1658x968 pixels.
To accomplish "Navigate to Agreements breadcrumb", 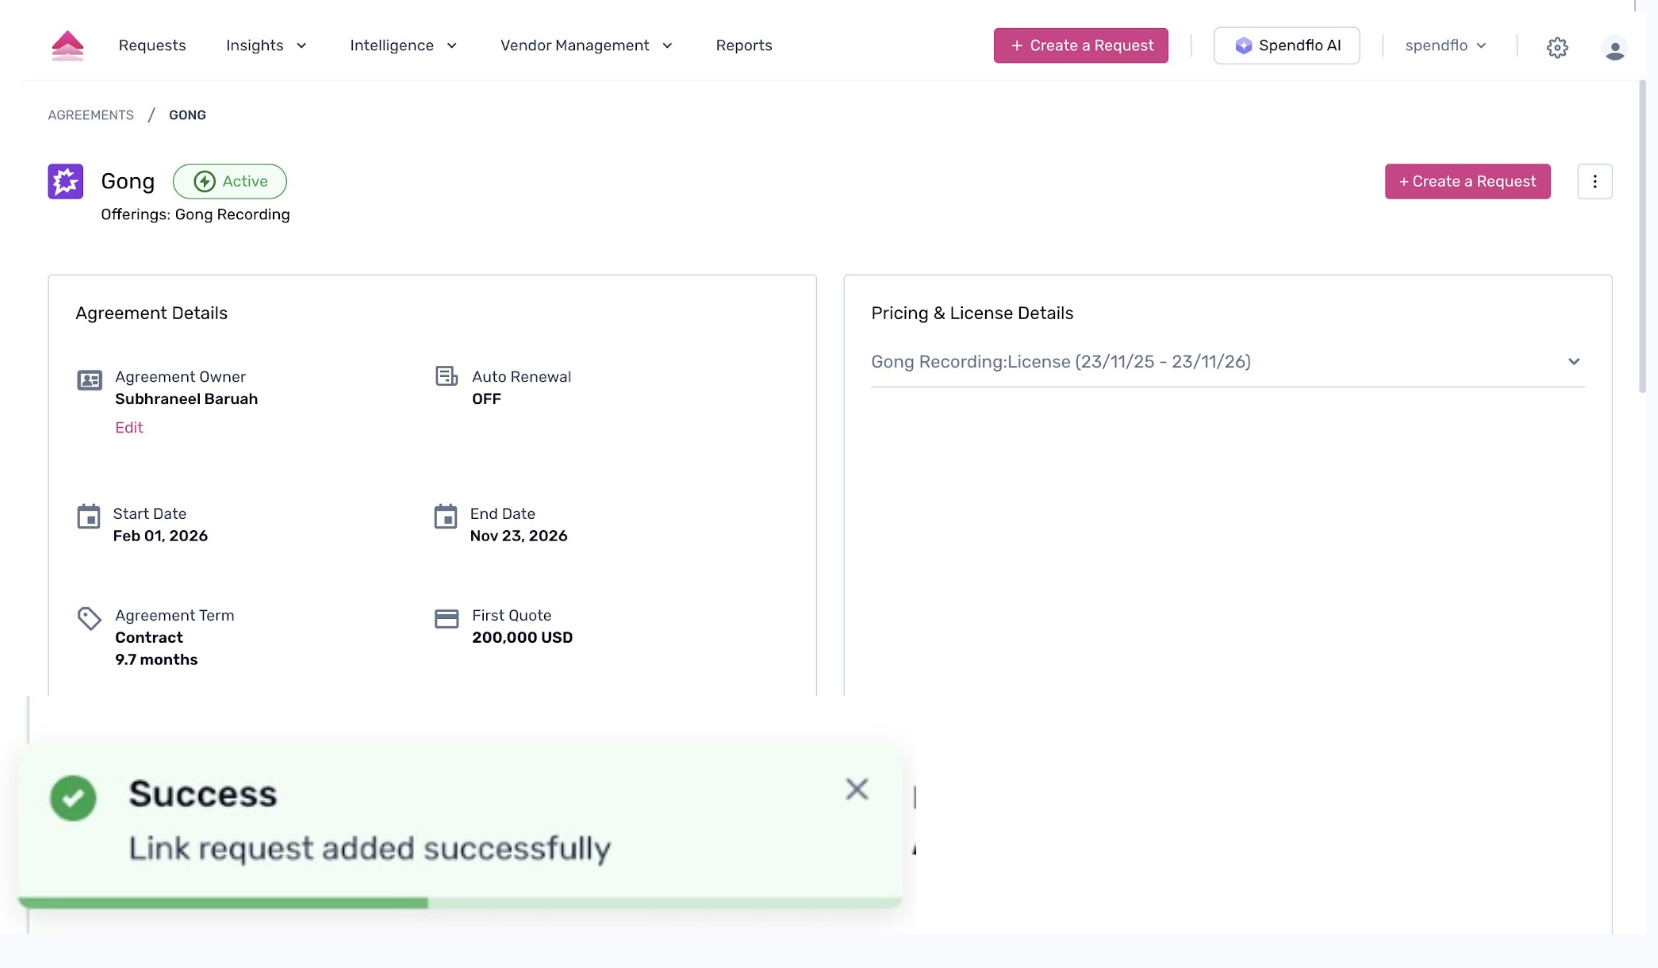I will point(91,115).
